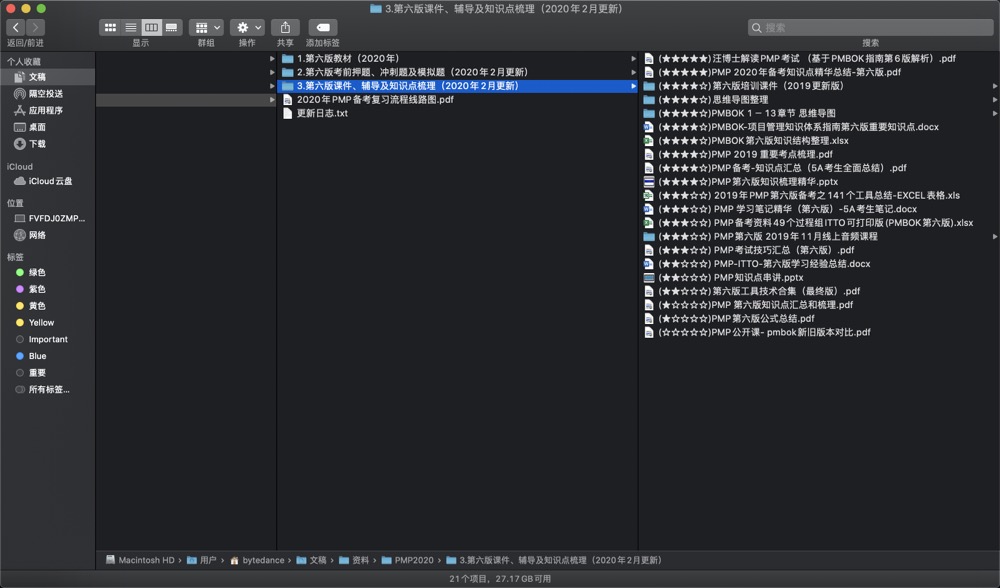Select 下载 in the sidebar favorites
The image size is (1000, 588).
point(37,144)
